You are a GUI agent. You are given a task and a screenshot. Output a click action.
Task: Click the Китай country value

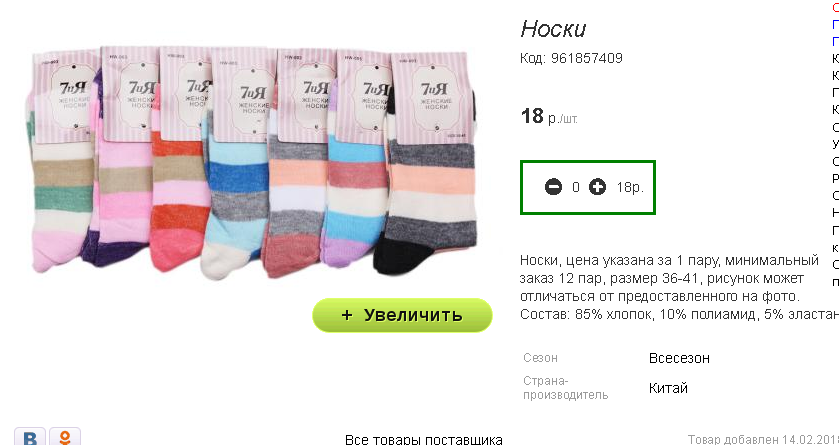click(668, 388)
